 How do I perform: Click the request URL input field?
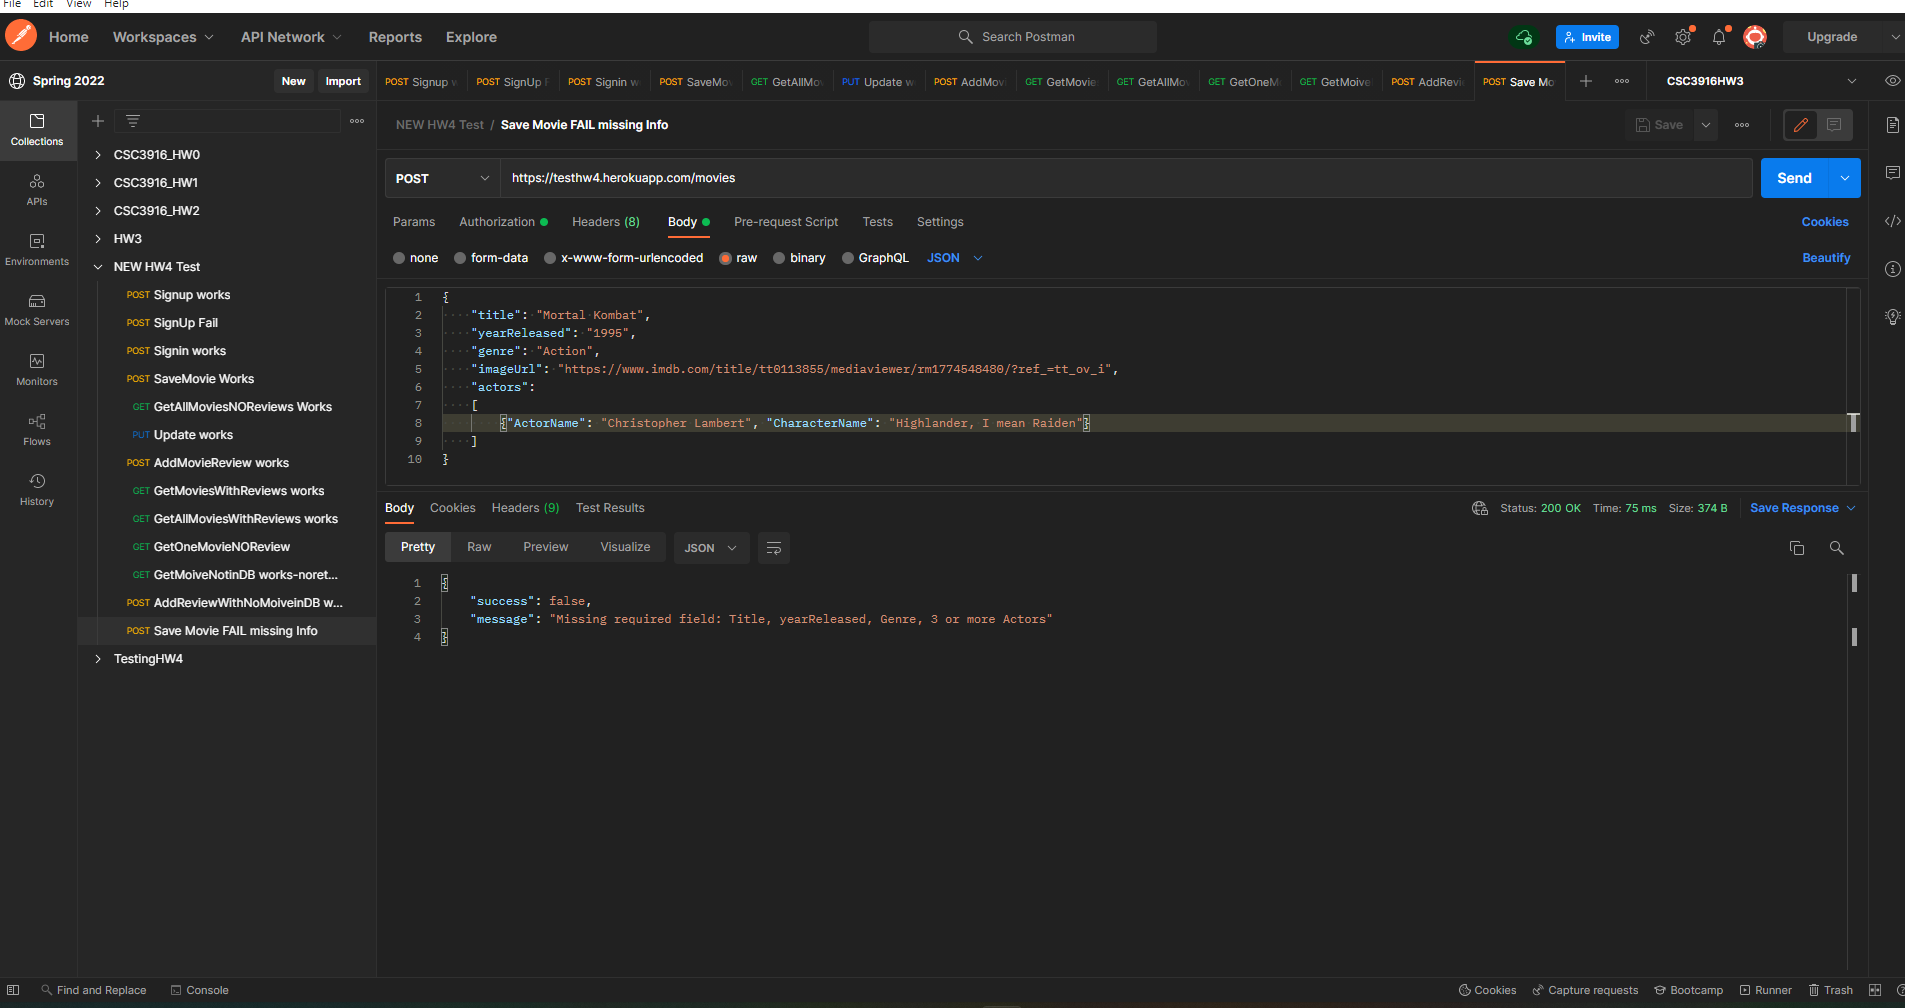[900, 178]
